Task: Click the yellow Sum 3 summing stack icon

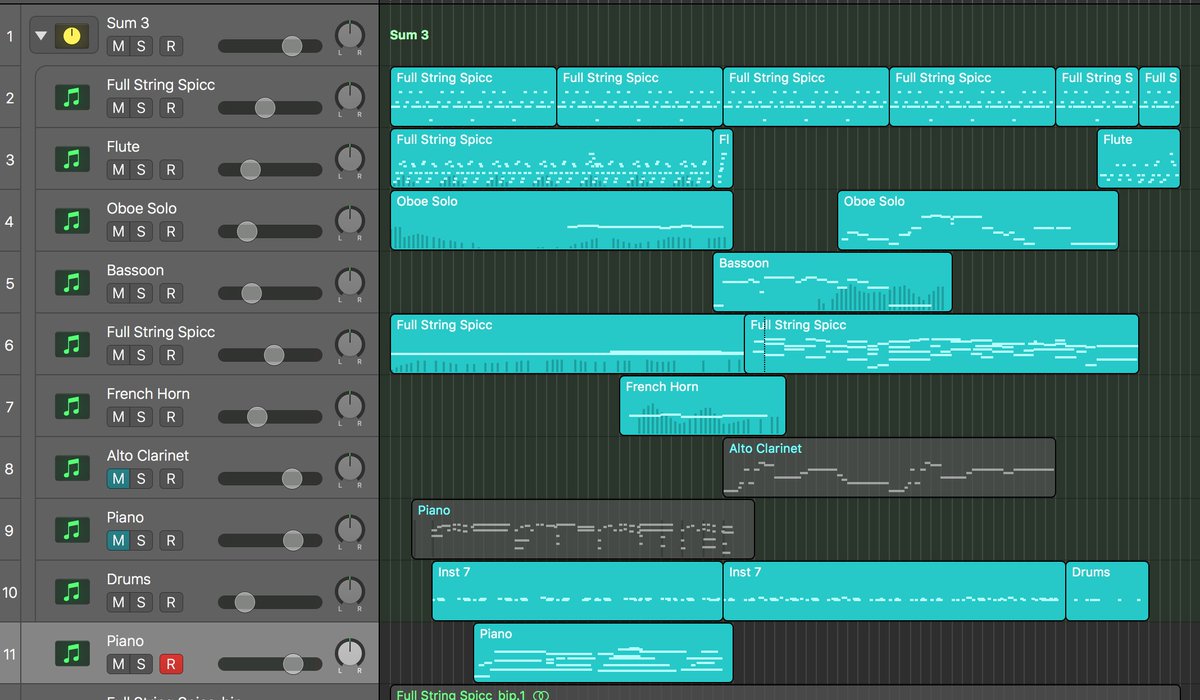Action: (72, 35)
